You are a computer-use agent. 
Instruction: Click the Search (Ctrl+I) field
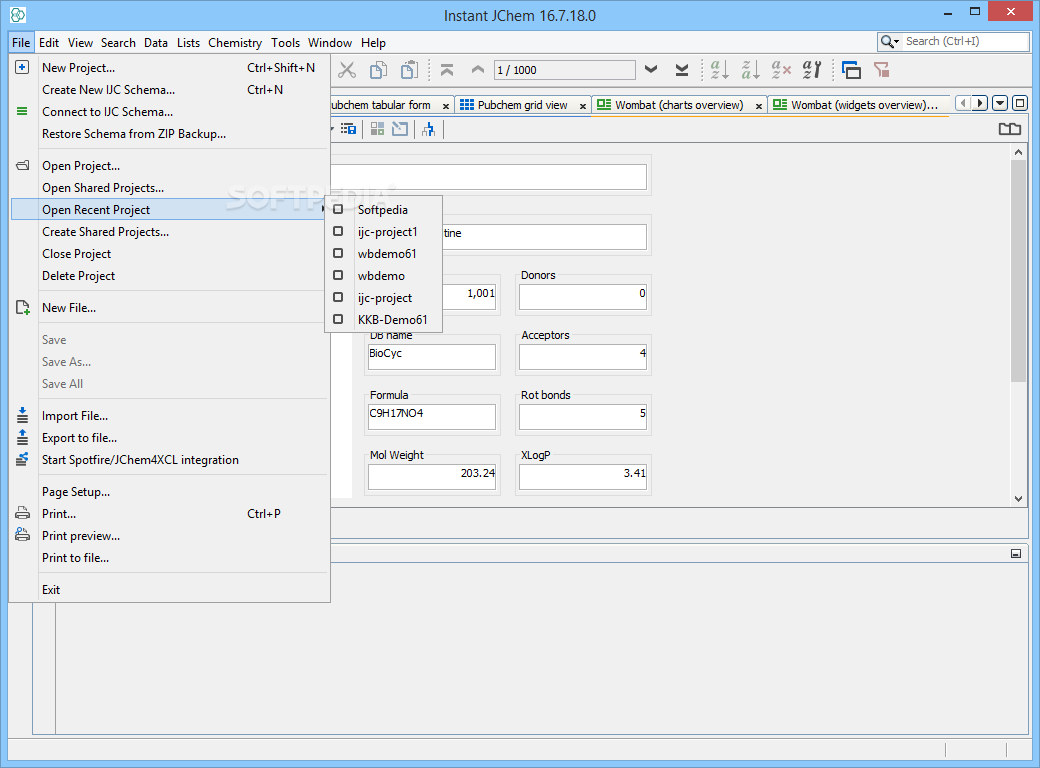click(x=966, y=41)
